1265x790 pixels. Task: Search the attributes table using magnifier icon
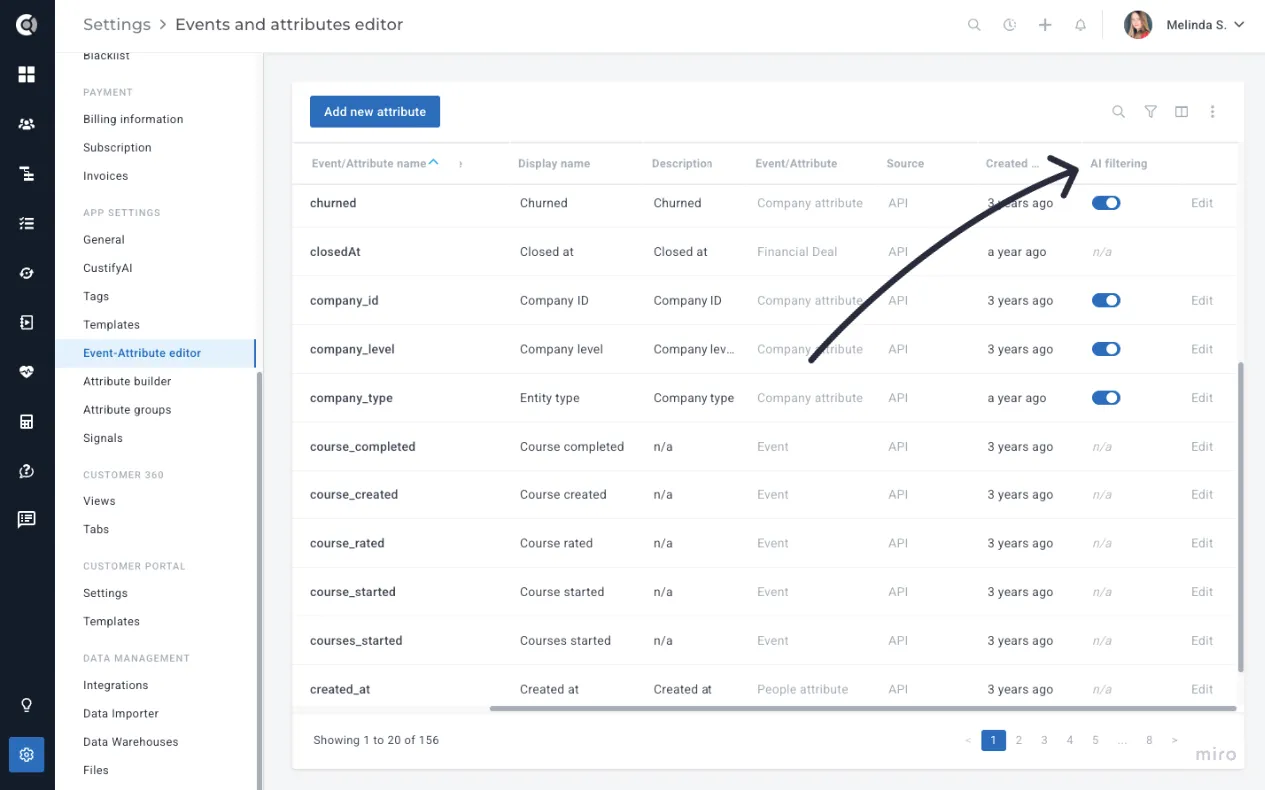(1119, 112)
